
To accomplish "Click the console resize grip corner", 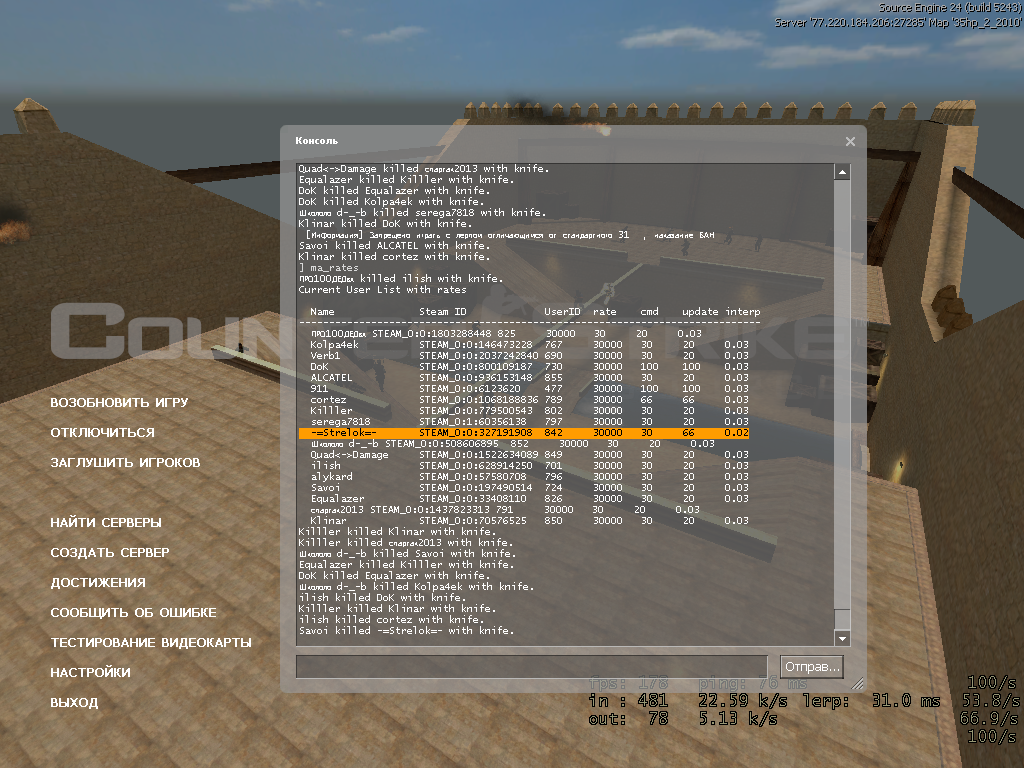I will [x=857, y=684].
